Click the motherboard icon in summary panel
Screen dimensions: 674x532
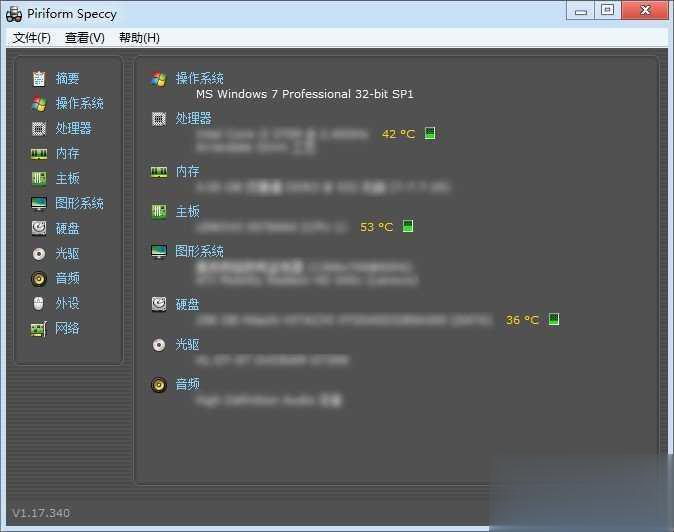[159, 211]
